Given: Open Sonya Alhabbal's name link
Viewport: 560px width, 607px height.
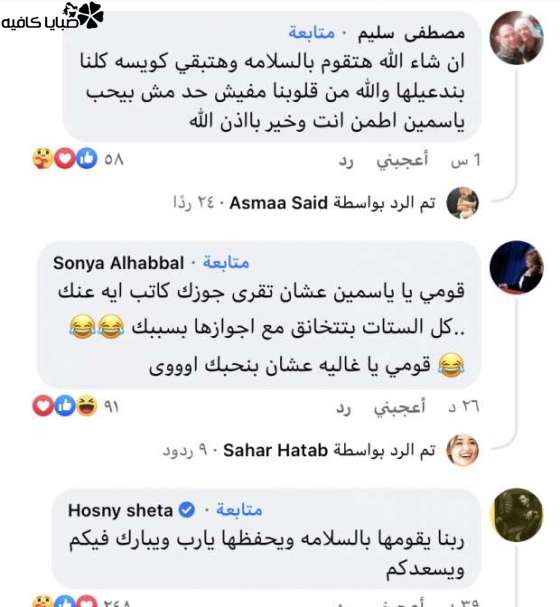Looking at the screenshot, I should [118, 263].
